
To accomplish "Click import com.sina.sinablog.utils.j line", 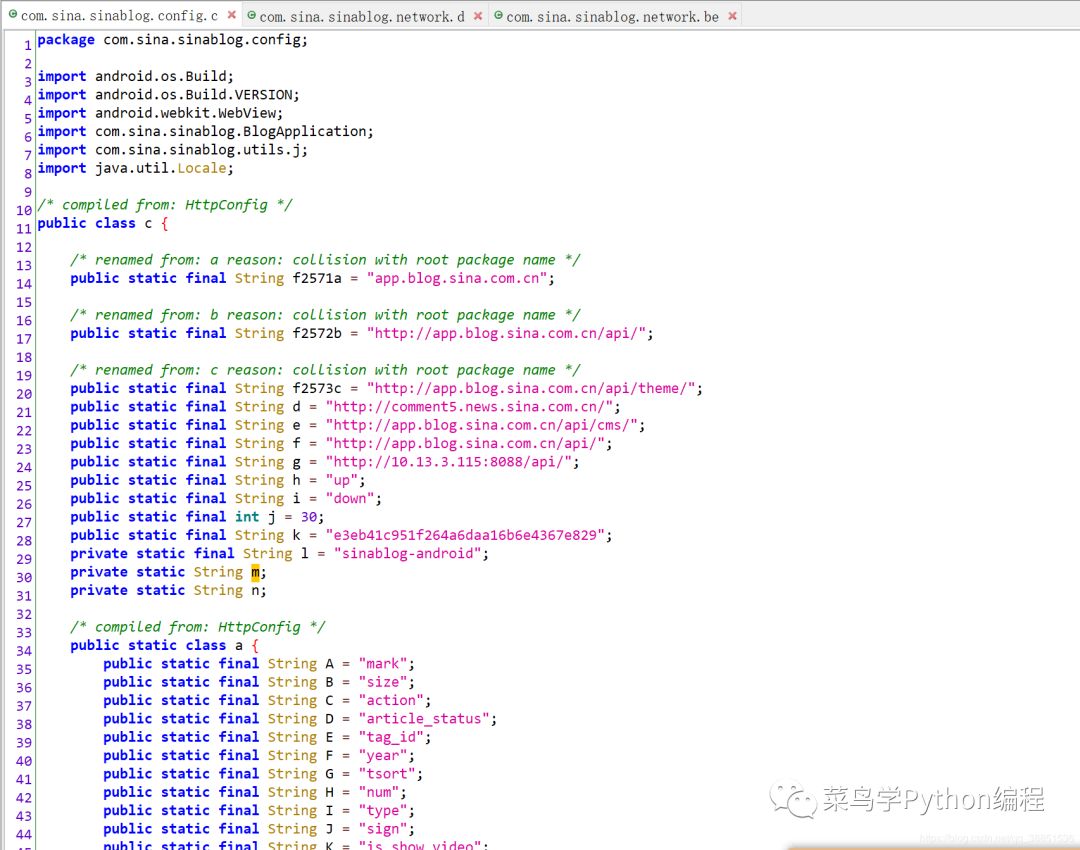I will [x=172, y=149].
